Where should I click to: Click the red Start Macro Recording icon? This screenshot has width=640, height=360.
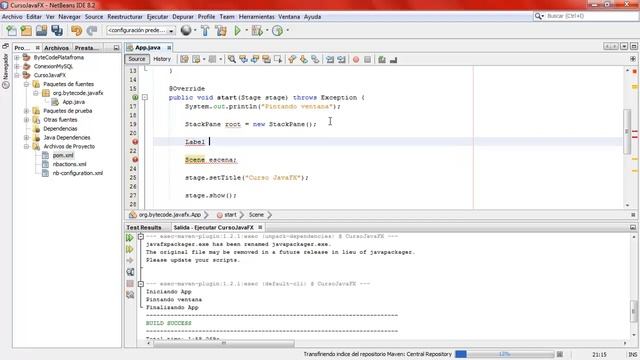tap(356, 60)
